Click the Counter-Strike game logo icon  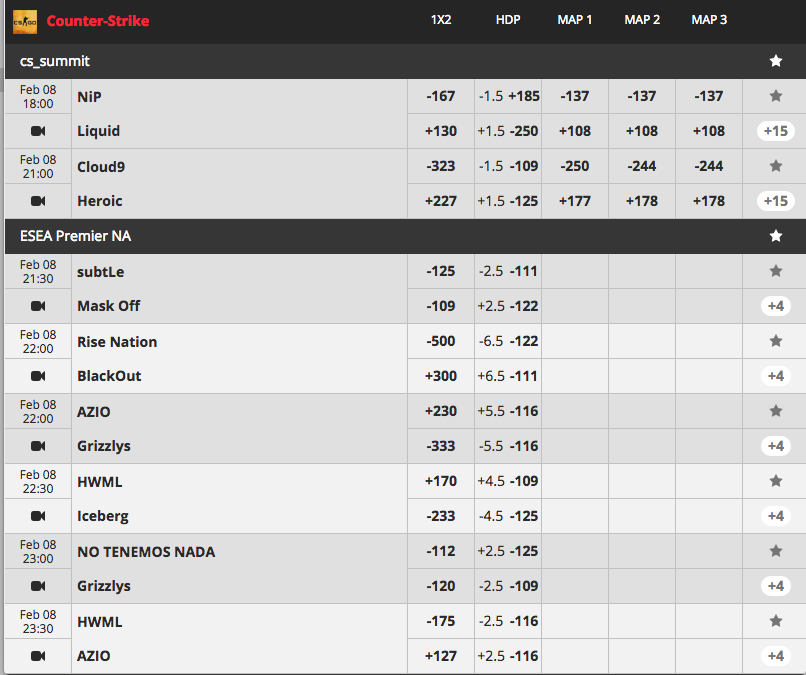point(25,22)
